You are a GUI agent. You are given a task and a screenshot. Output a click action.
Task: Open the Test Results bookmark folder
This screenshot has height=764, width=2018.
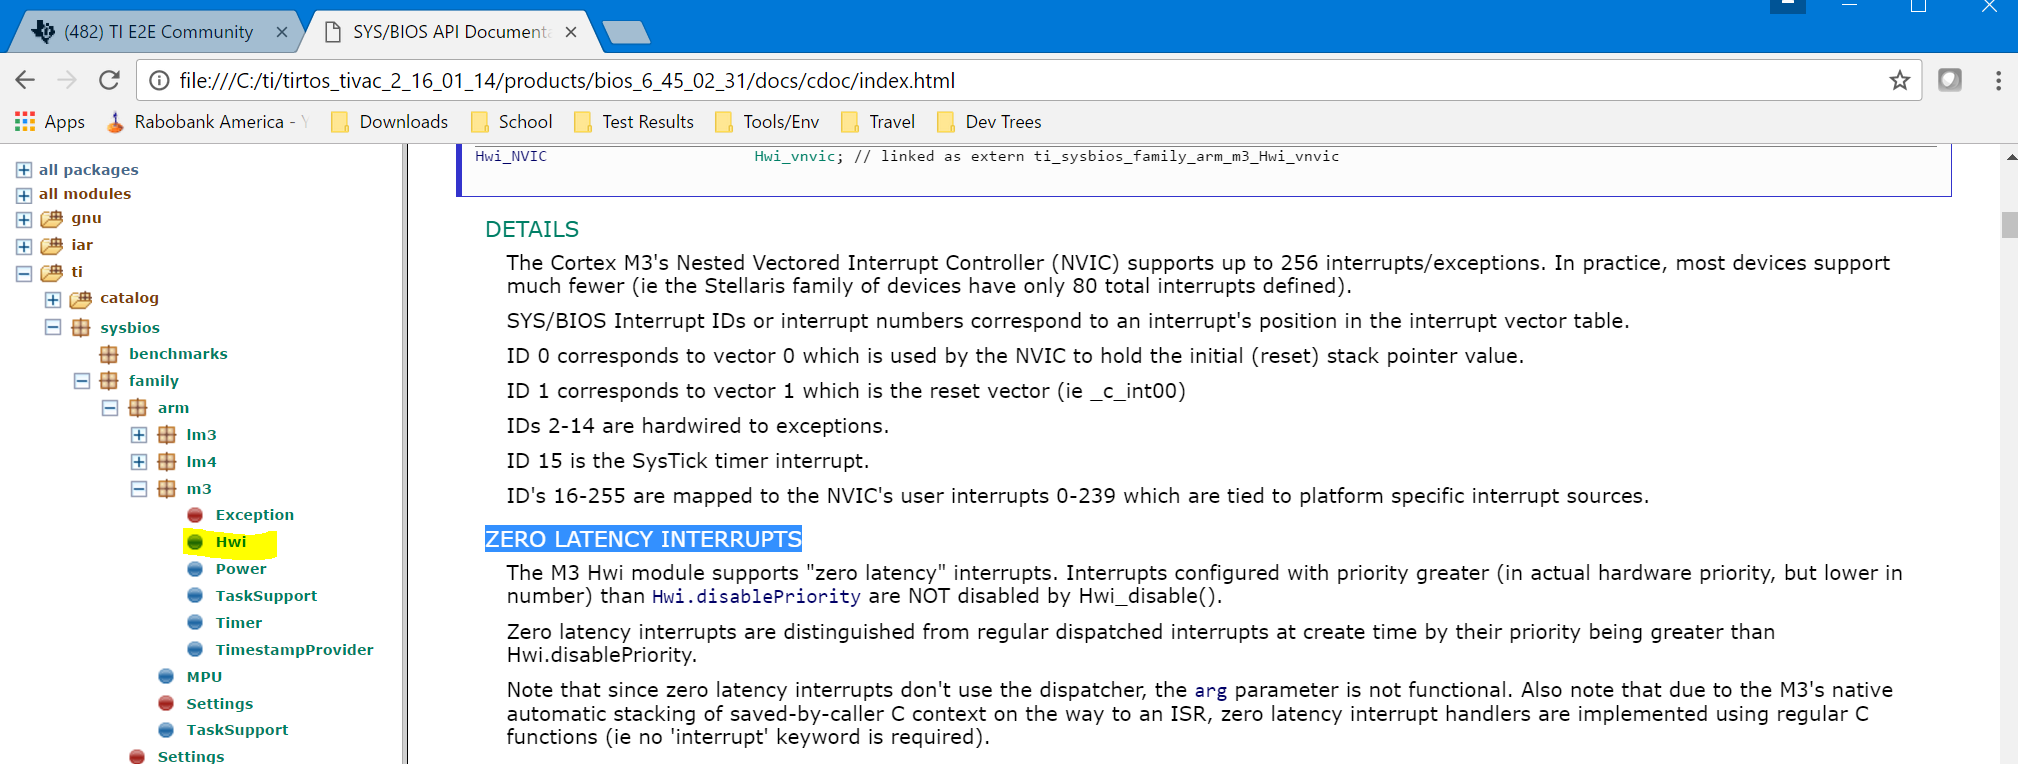pos(633,122)
